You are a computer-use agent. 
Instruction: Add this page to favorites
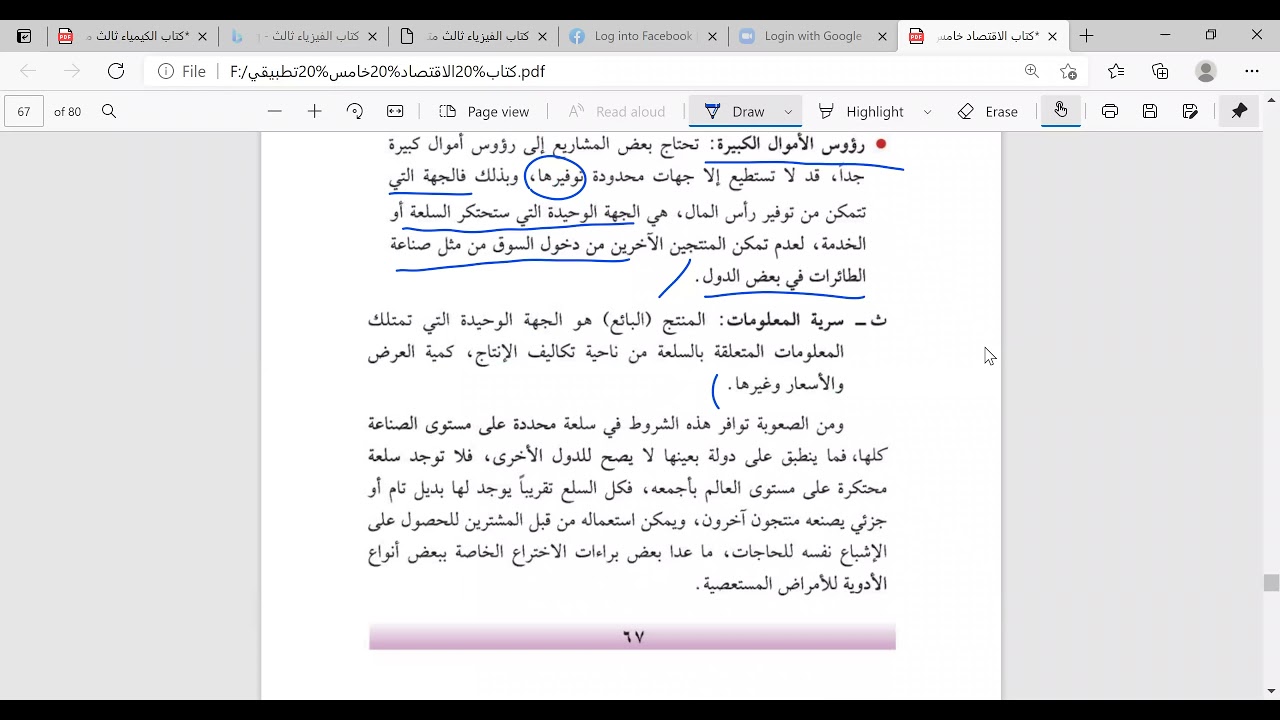click(1068, 71)
